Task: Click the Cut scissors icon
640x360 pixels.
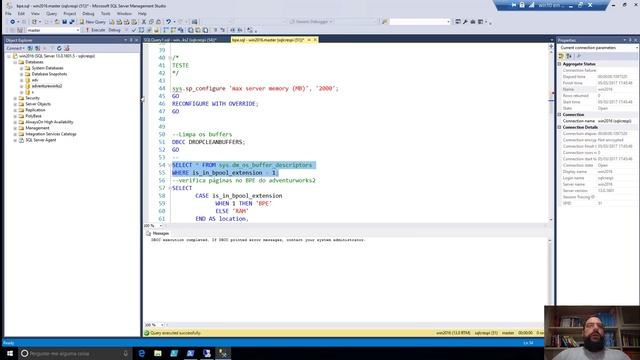Action: pyautogui.click(x=144, y=22)
